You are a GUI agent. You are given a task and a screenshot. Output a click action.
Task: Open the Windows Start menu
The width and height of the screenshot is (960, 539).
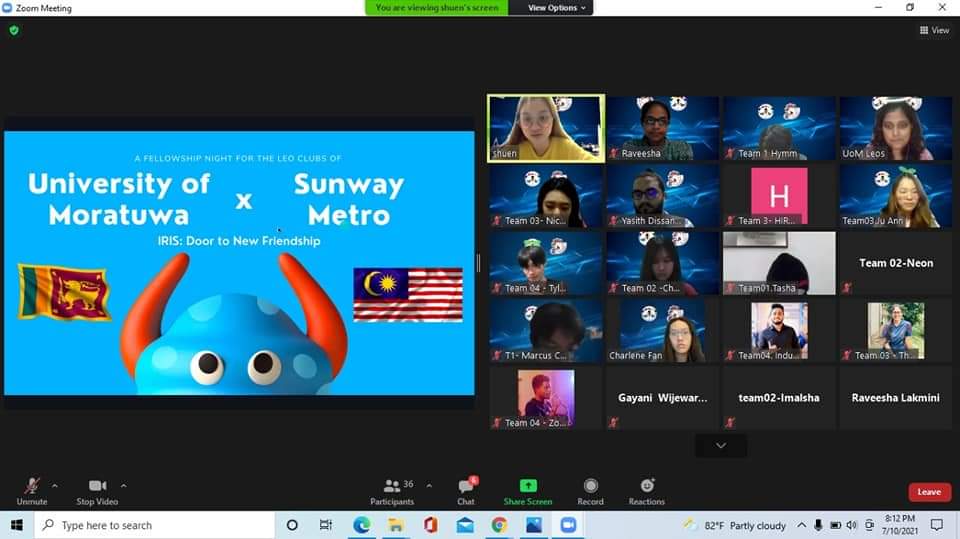[17, 525]
